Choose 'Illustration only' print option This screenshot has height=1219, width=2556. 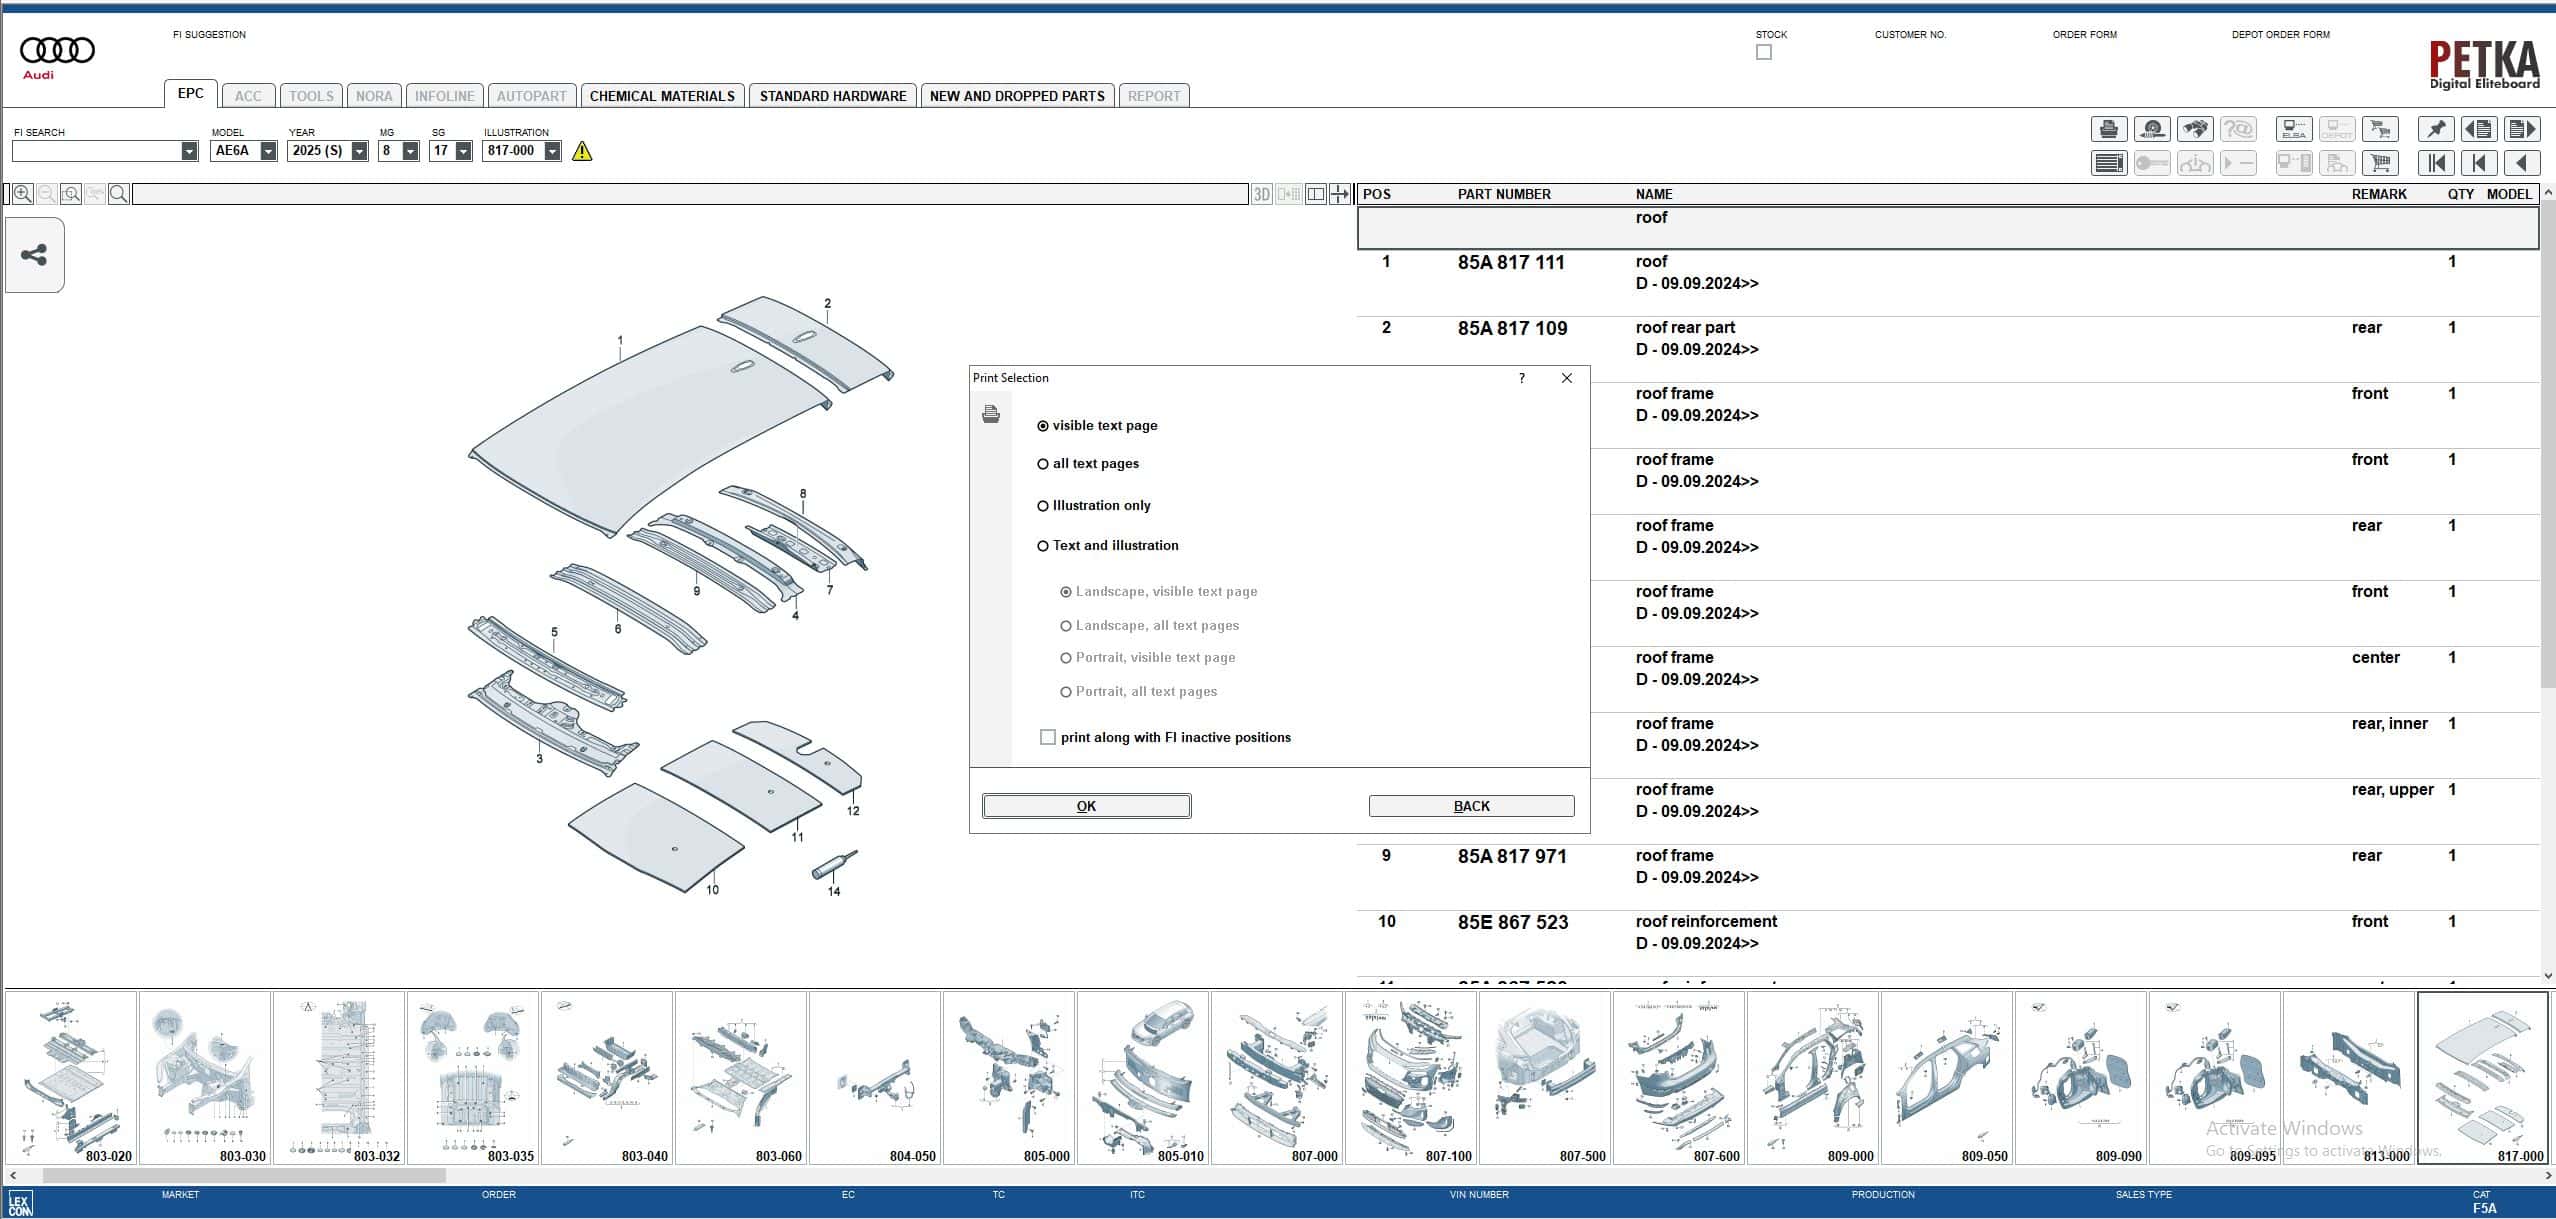pos(1043,506)
